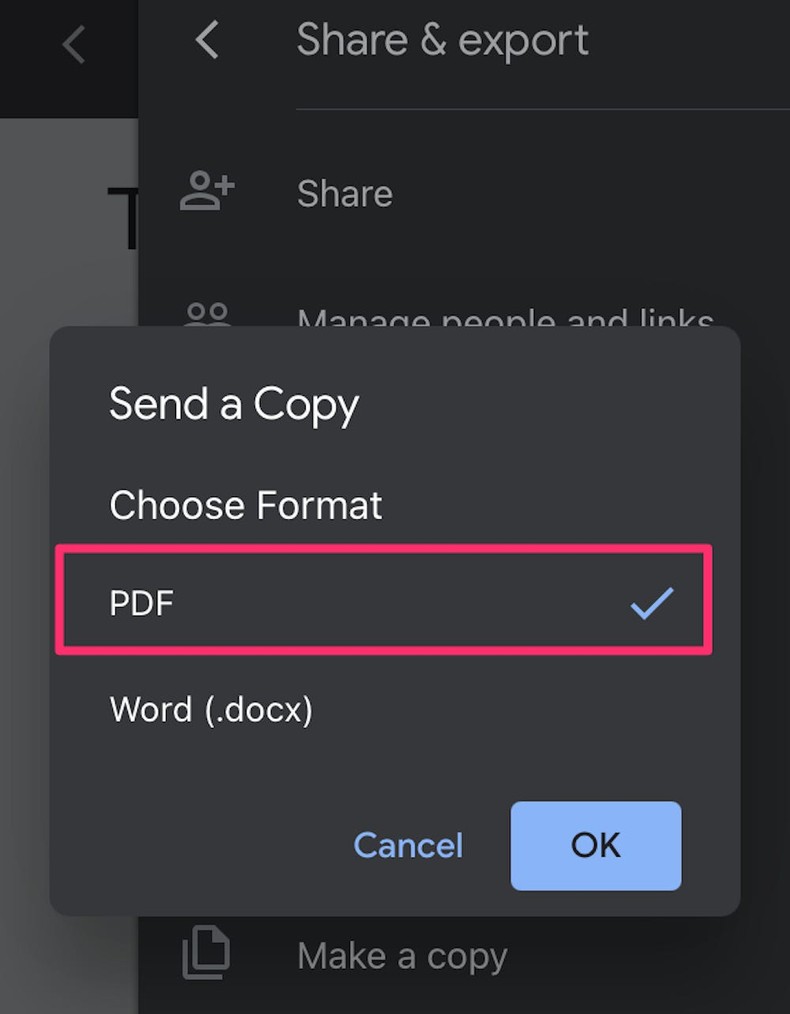The width and height of the screenshot is (790, 1014).
Task: Switch the copy format to Word (.docx)
Action: 211,710
